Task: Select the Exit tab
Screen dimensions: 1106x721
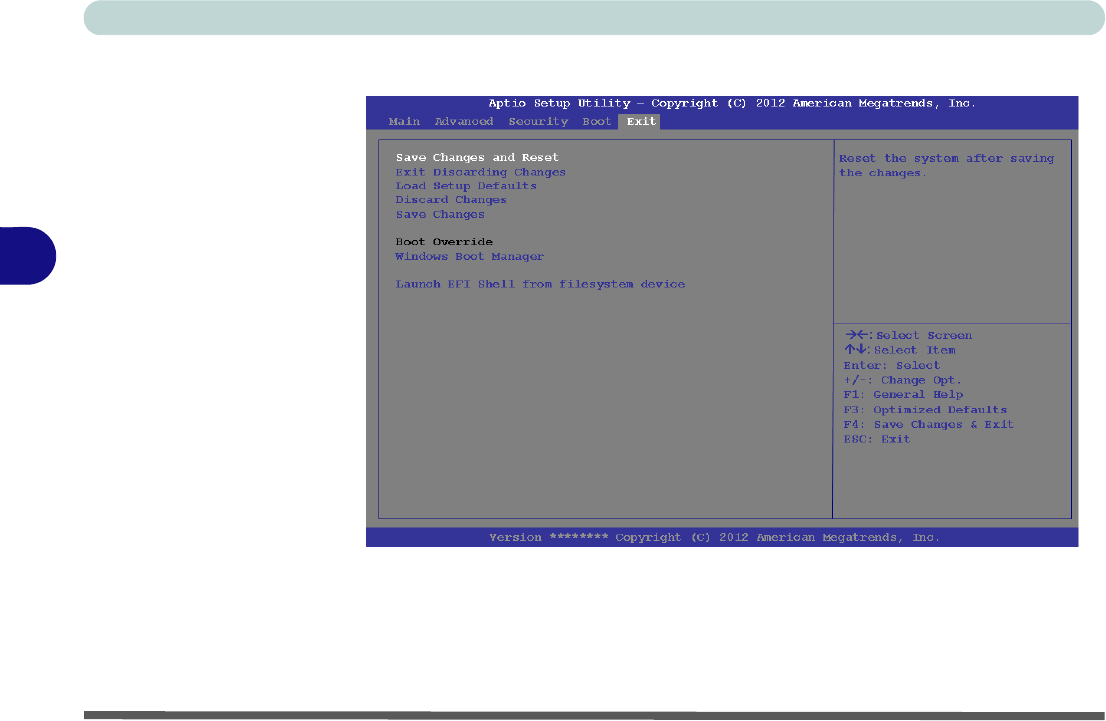Action: point(640,121)
